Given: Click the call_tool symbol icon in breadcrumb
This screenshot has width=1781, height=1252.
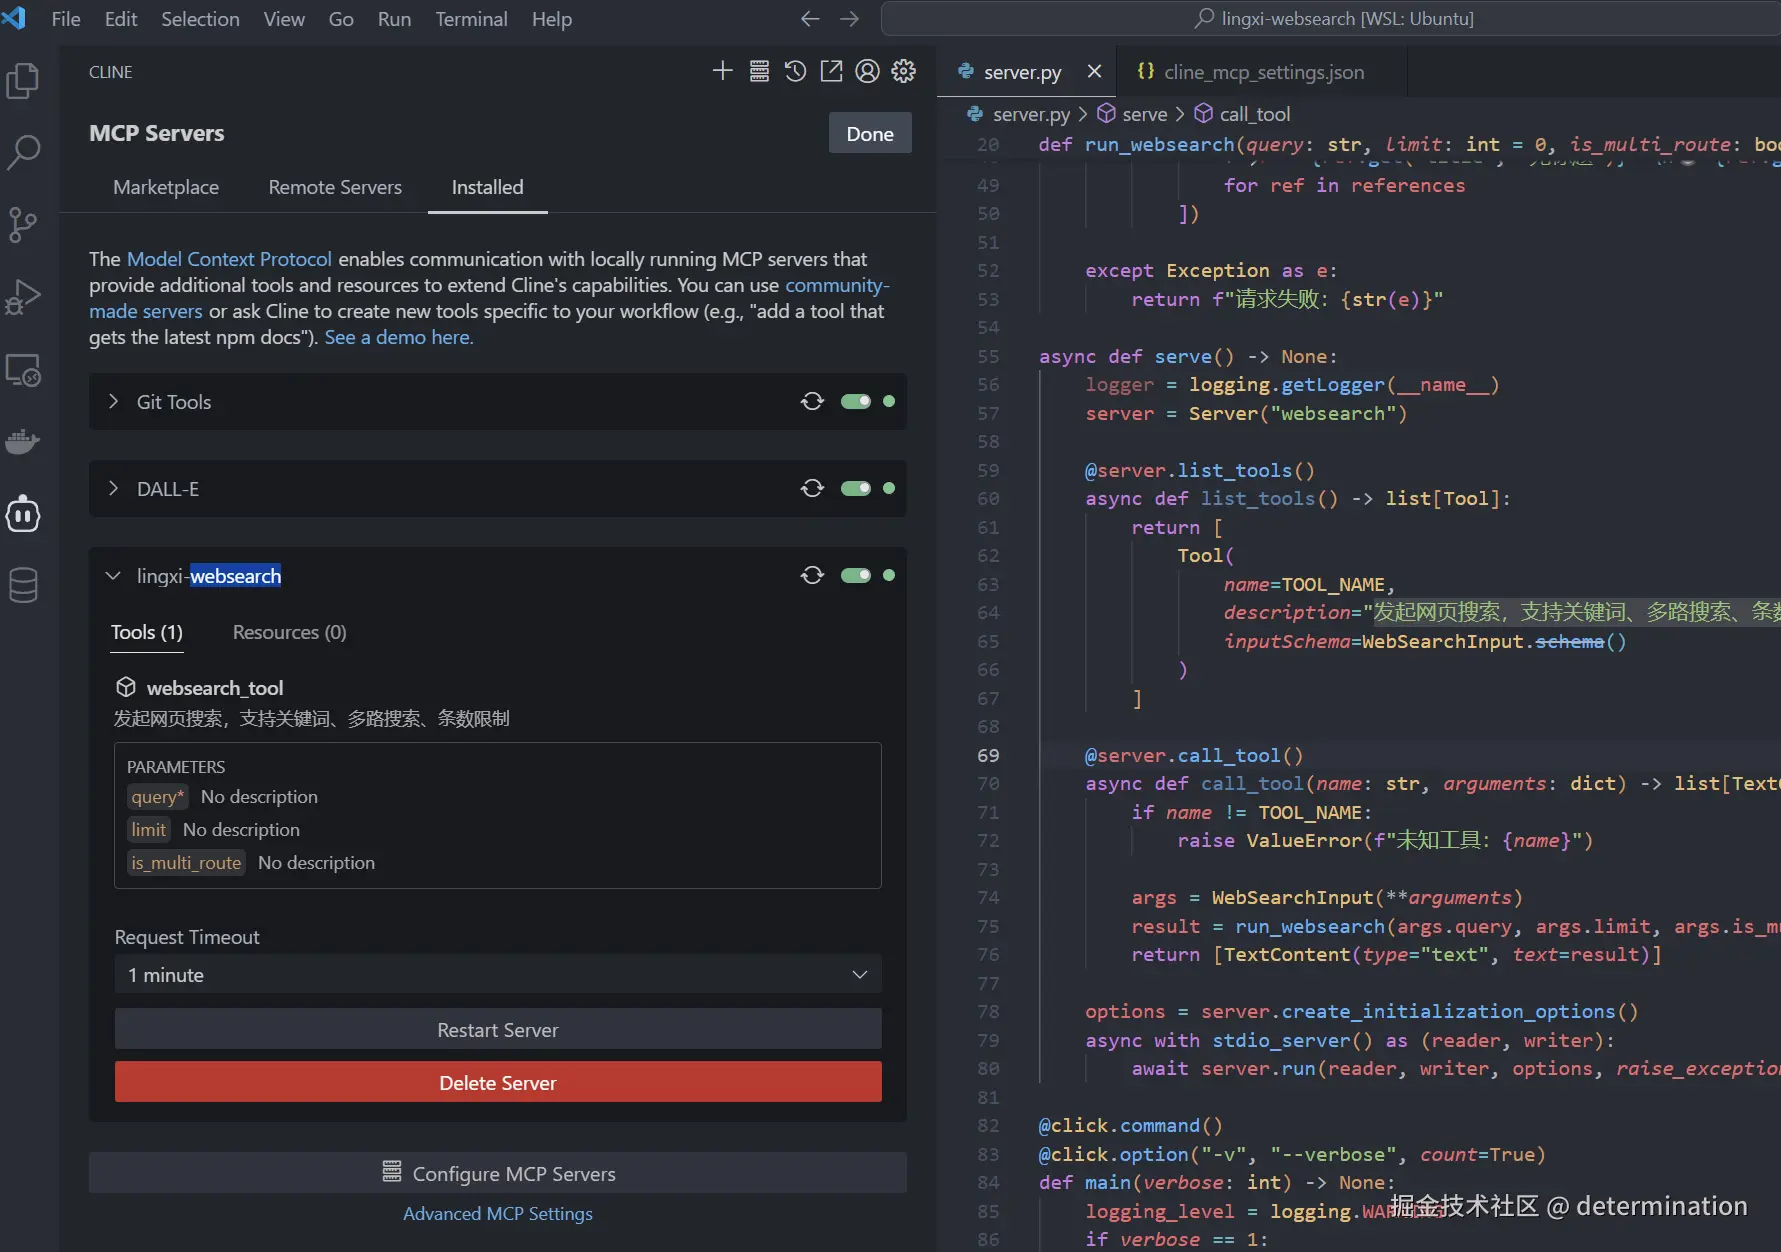Looking at the screenshot, I should tap(1204, 113).
